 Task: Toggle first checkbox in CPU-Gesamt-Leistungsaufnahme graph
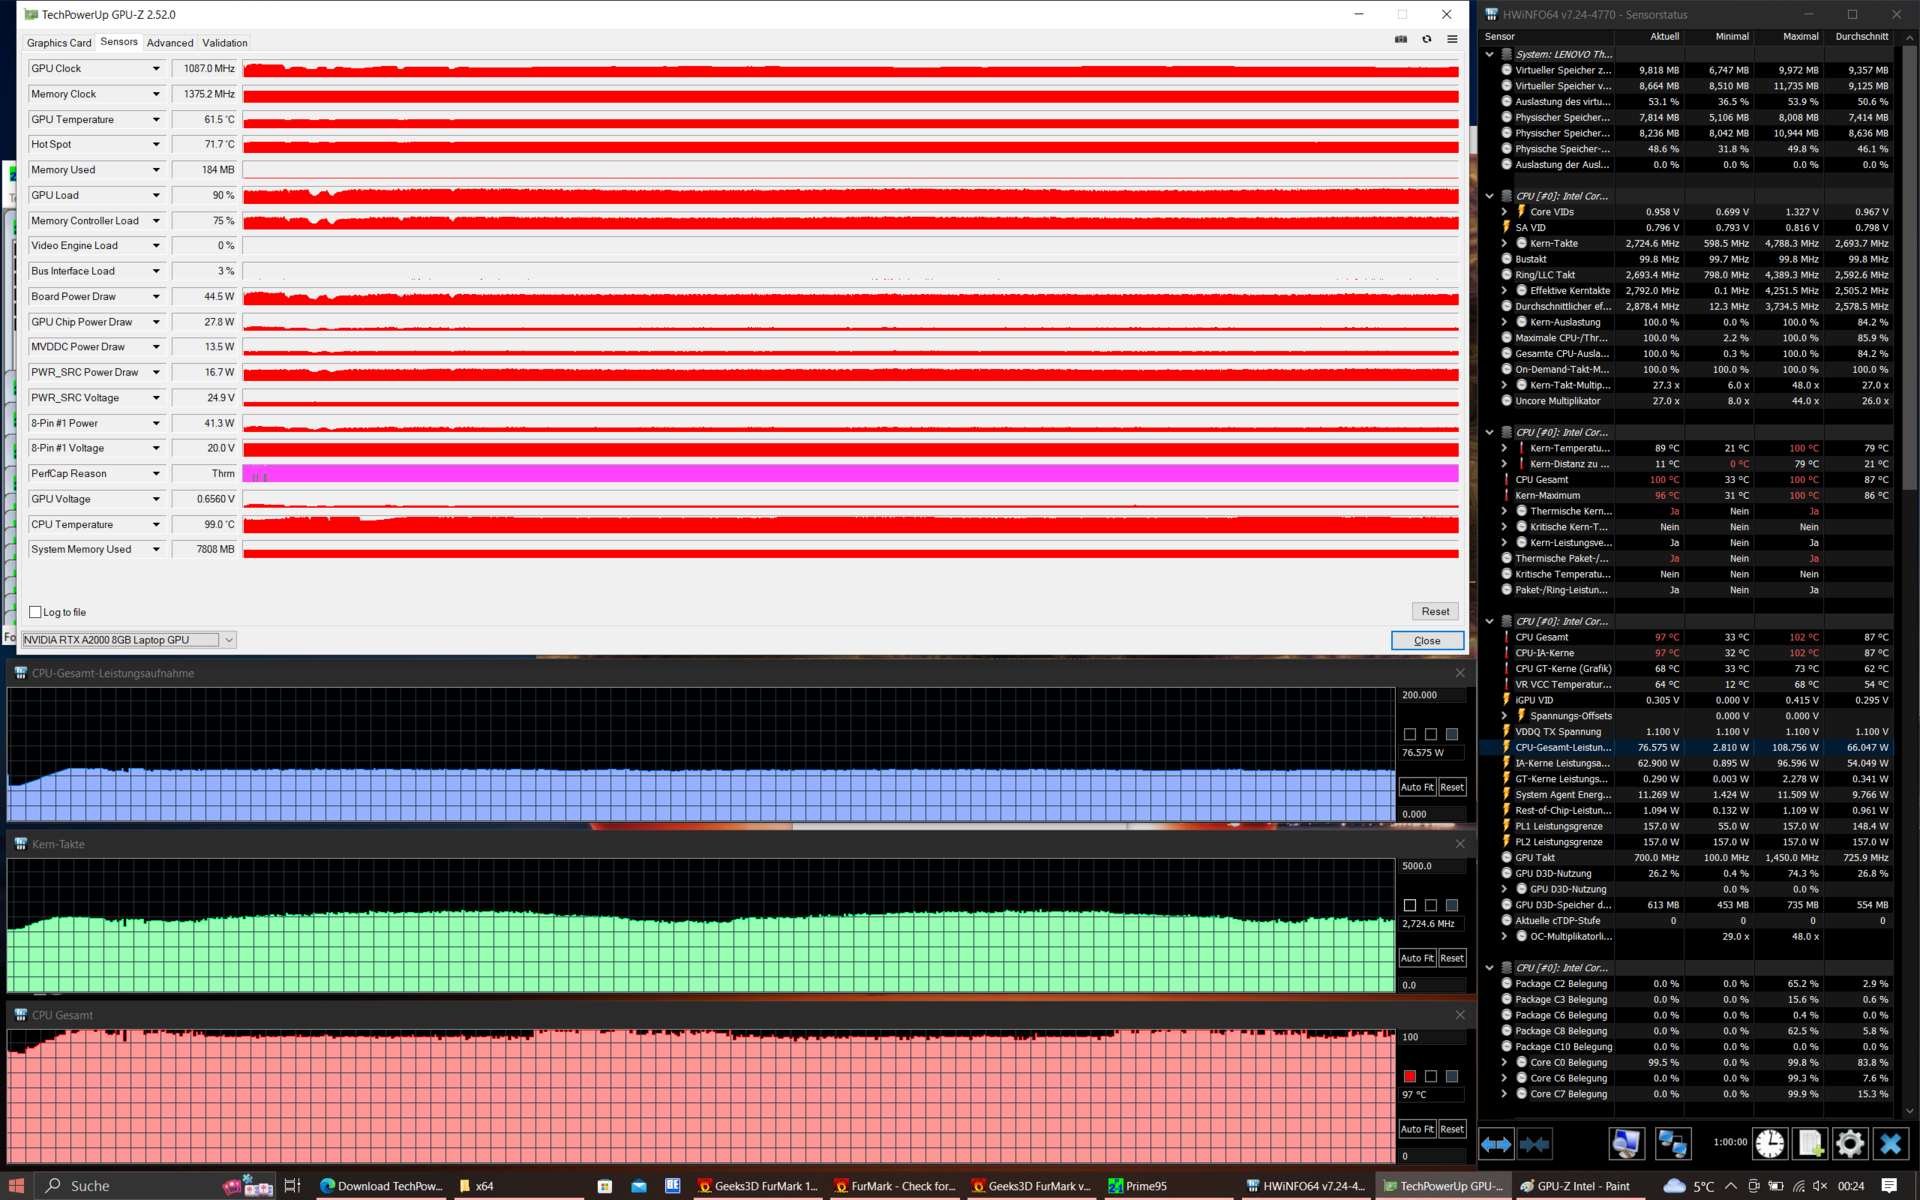[x=1410, y=734]
